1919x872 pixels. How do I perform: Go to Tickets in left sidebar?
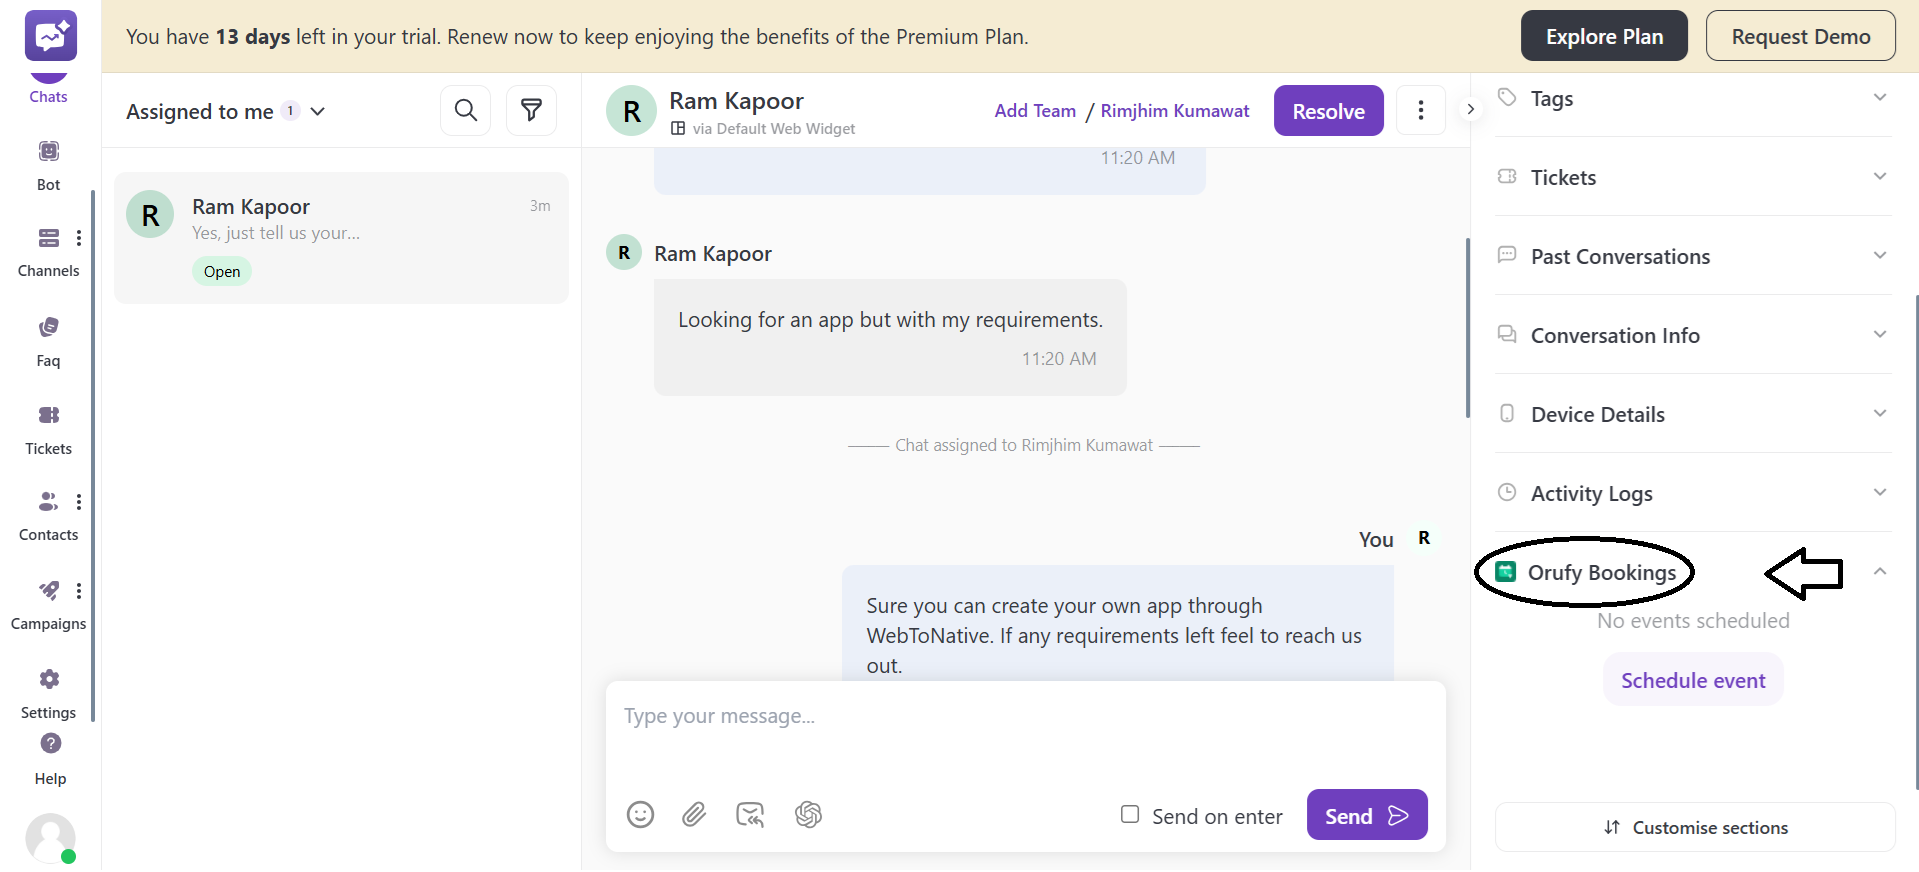click(x=48, y=428)
